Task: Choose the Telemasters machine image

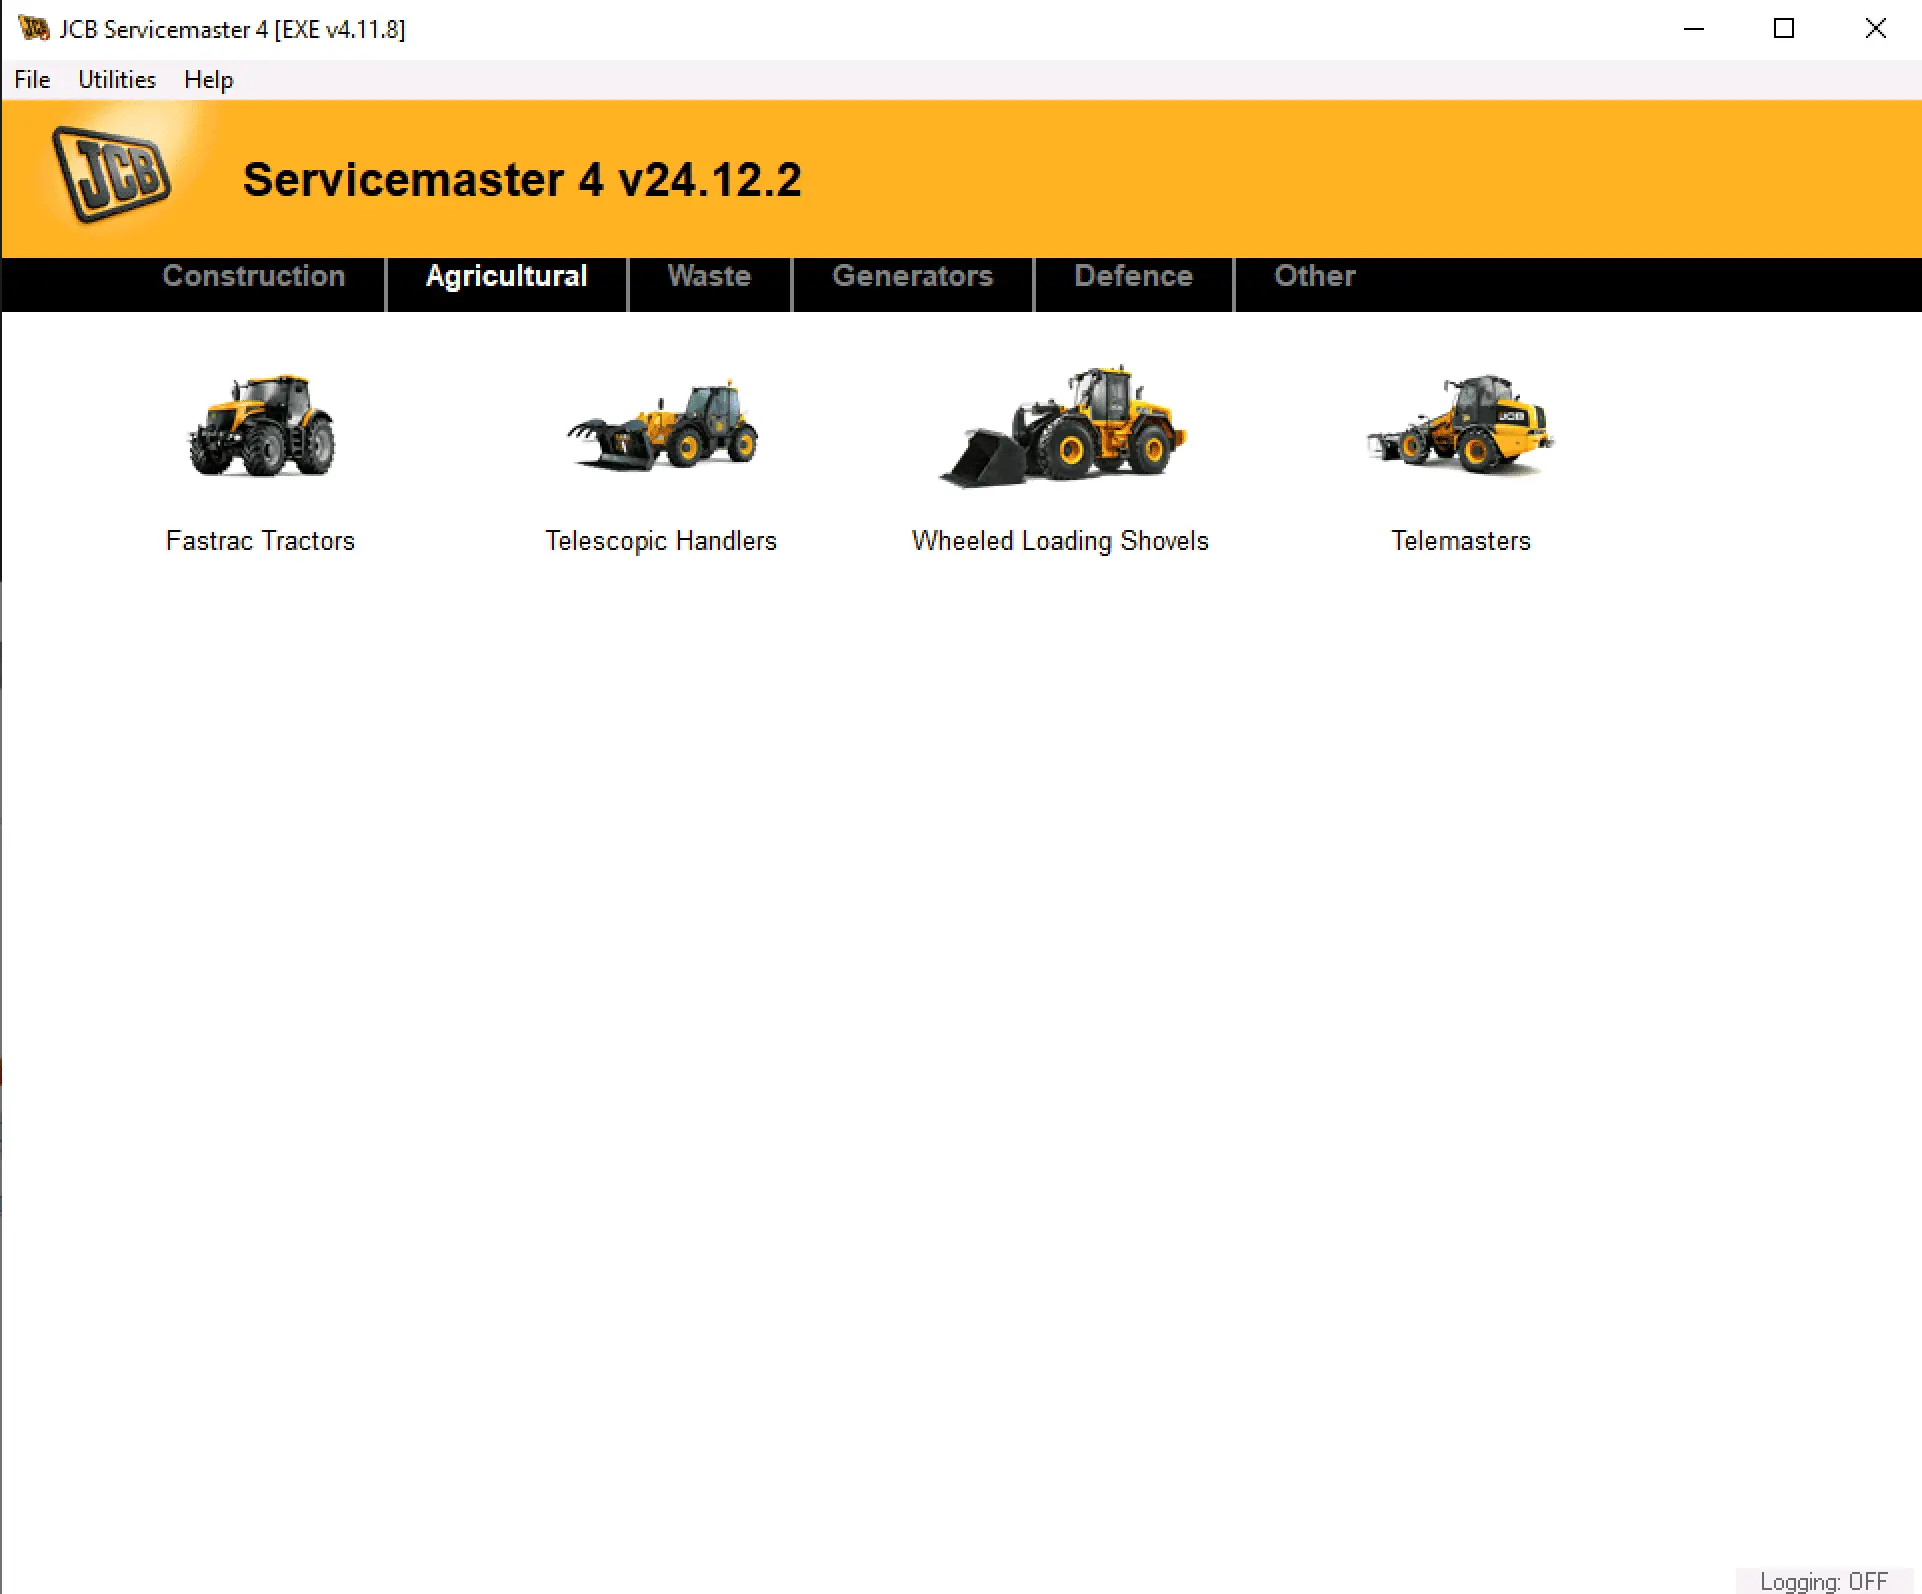Action: (1460, 424)
